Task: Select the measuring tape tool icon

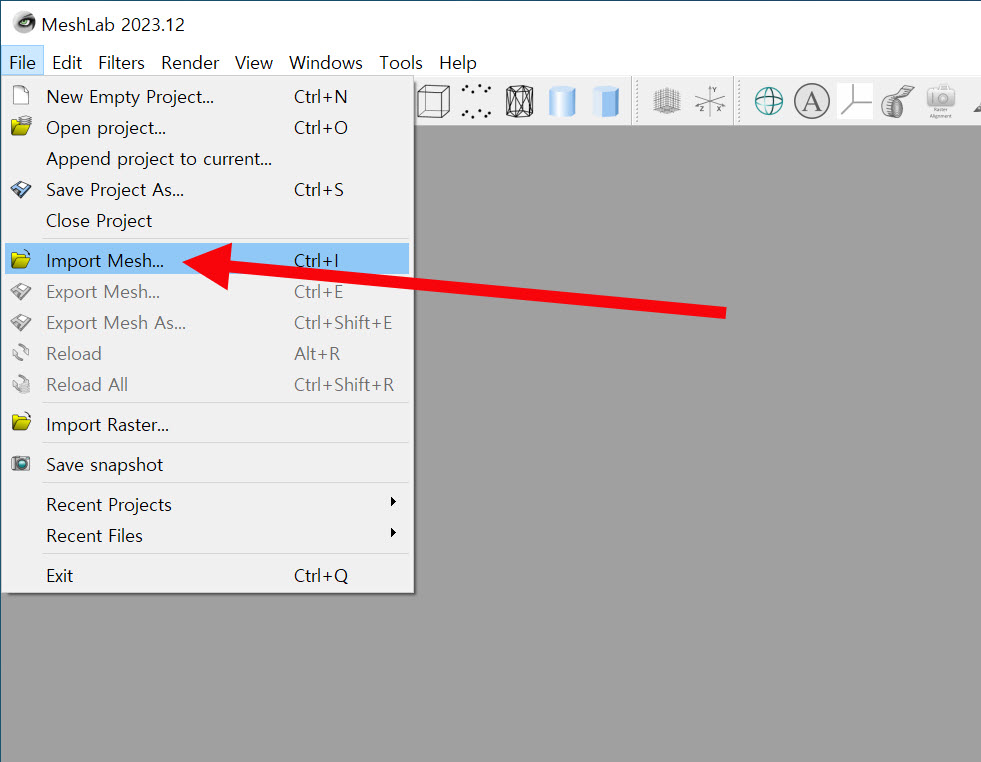Action: [897, 101]
